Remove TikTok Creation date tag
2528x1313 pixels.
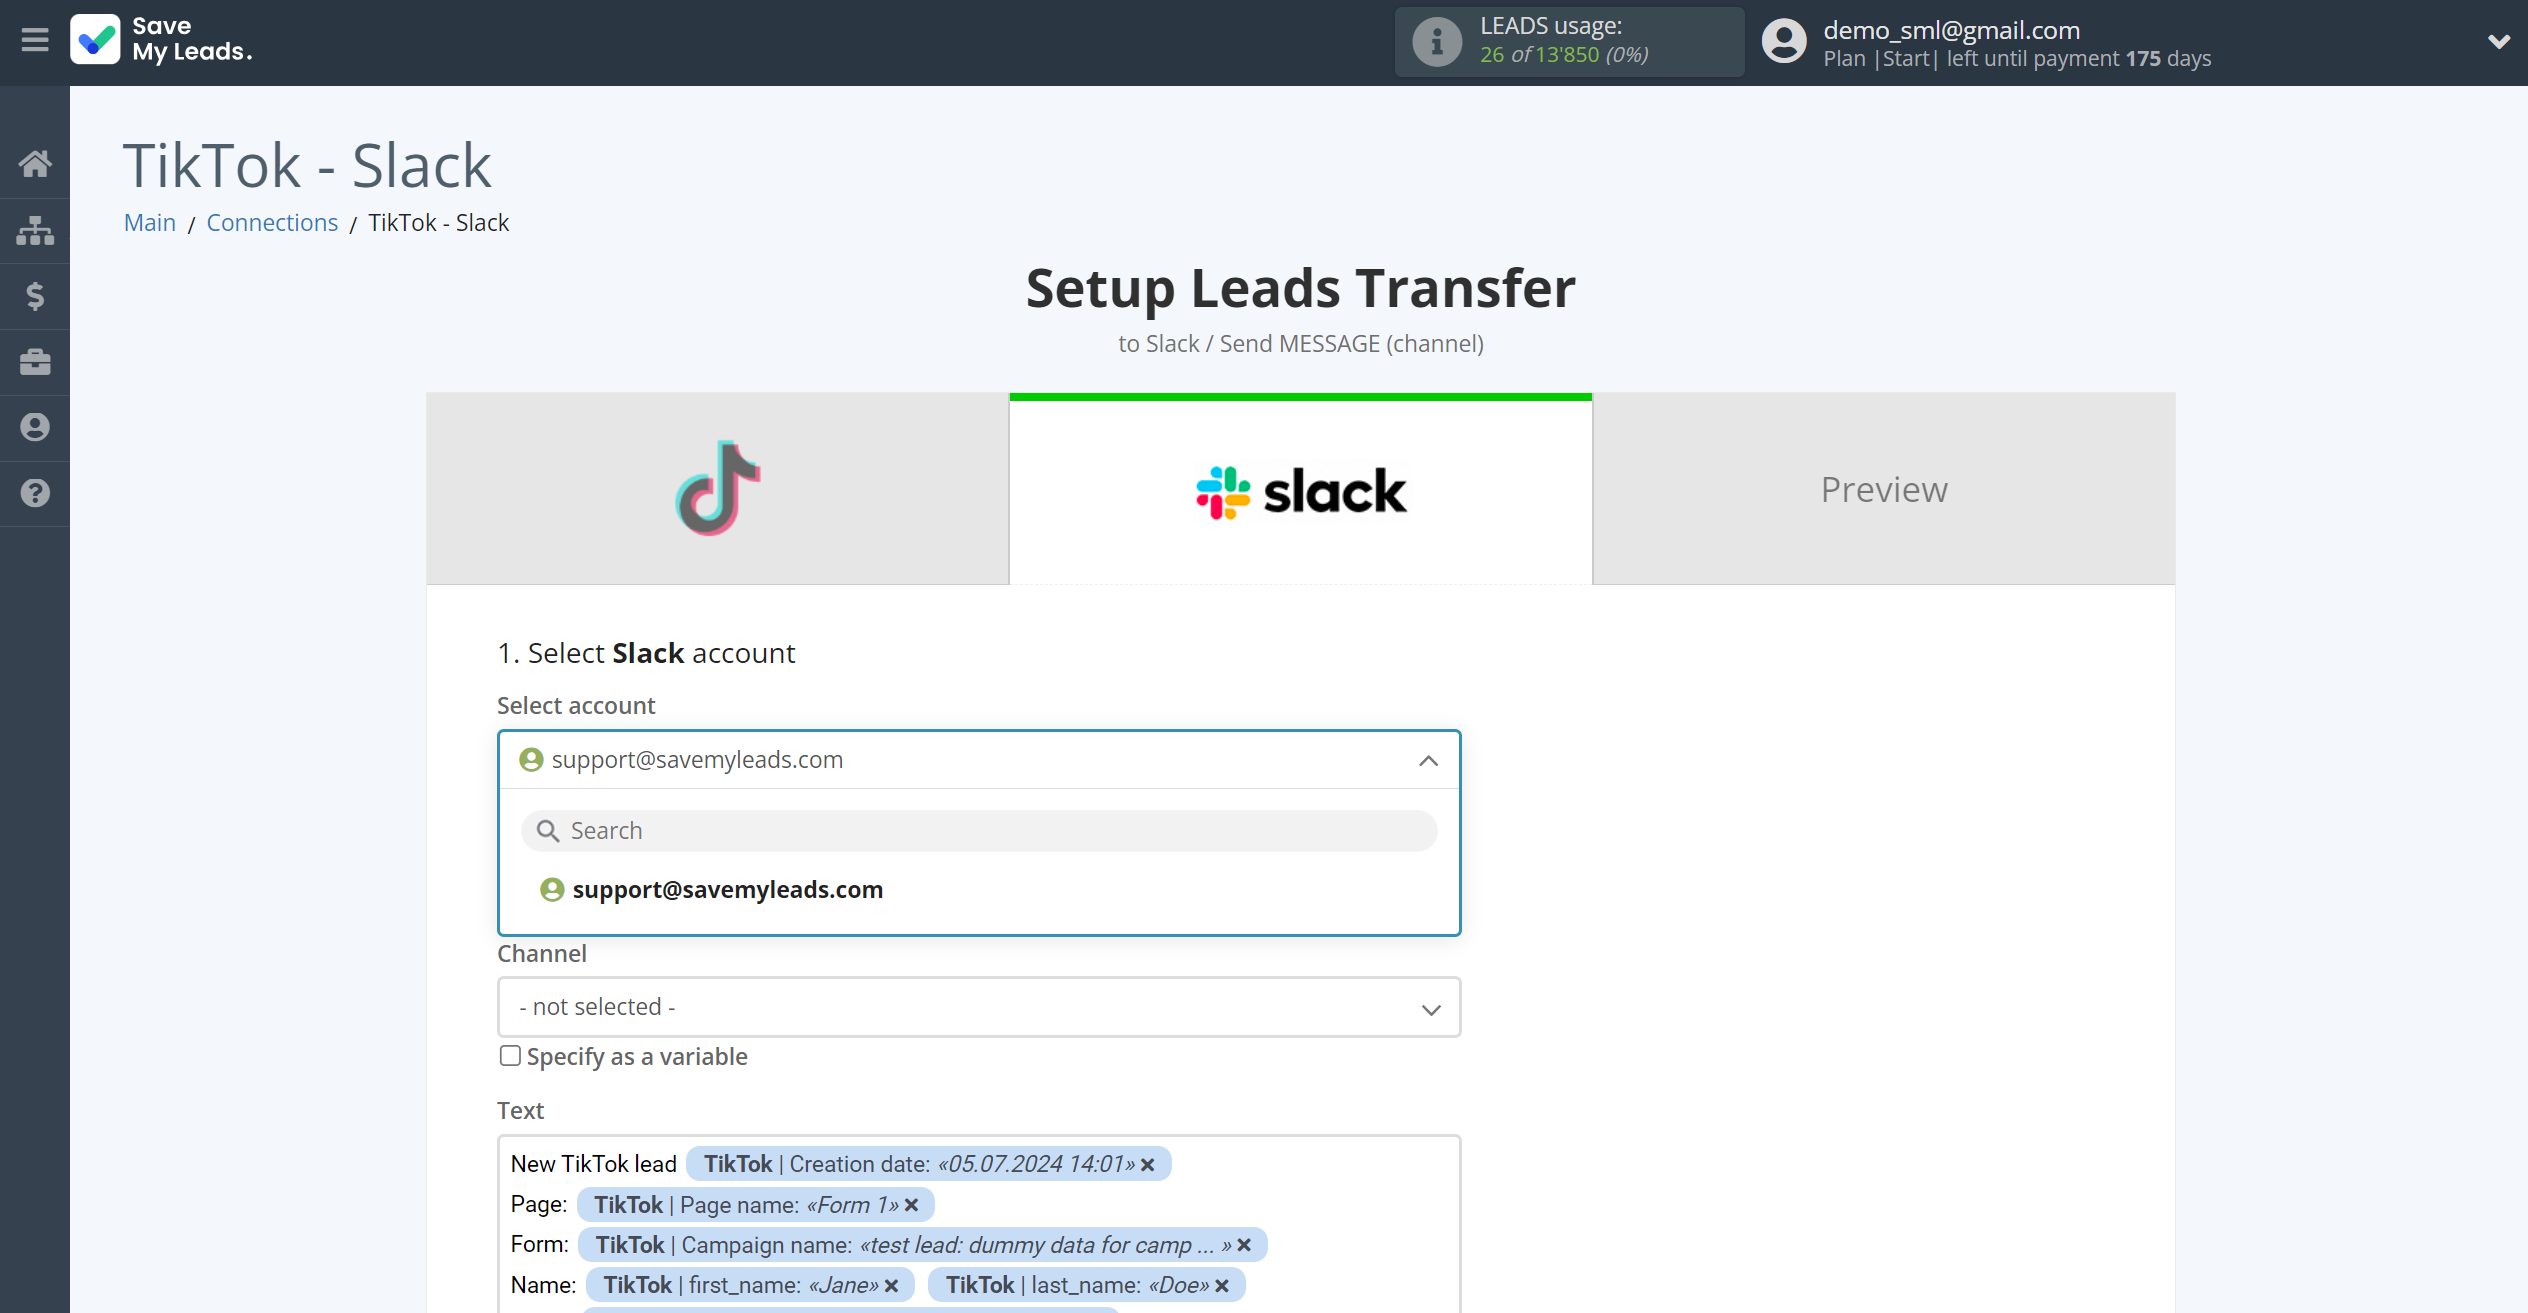pos(1149,1164)
